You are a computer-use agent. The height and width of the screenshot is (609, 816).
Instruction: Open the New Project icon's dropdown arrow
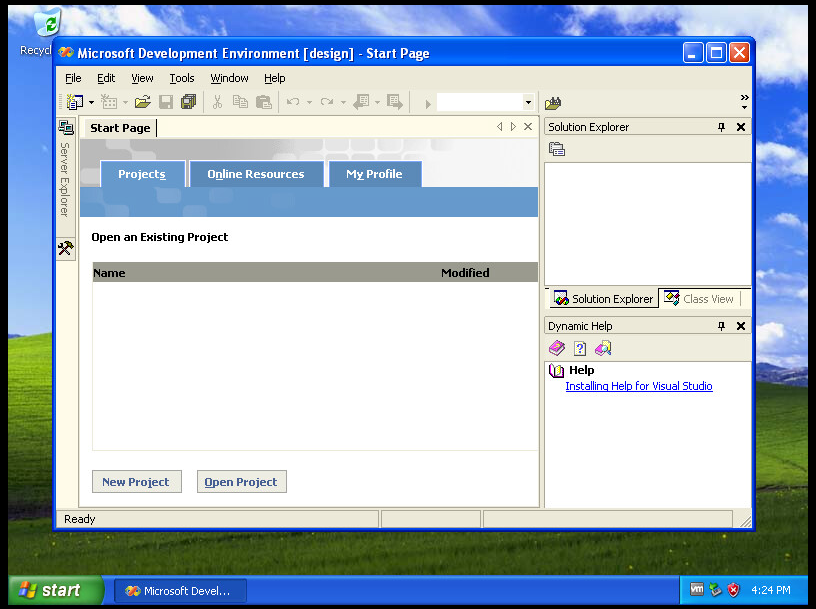tap(92, 103)
